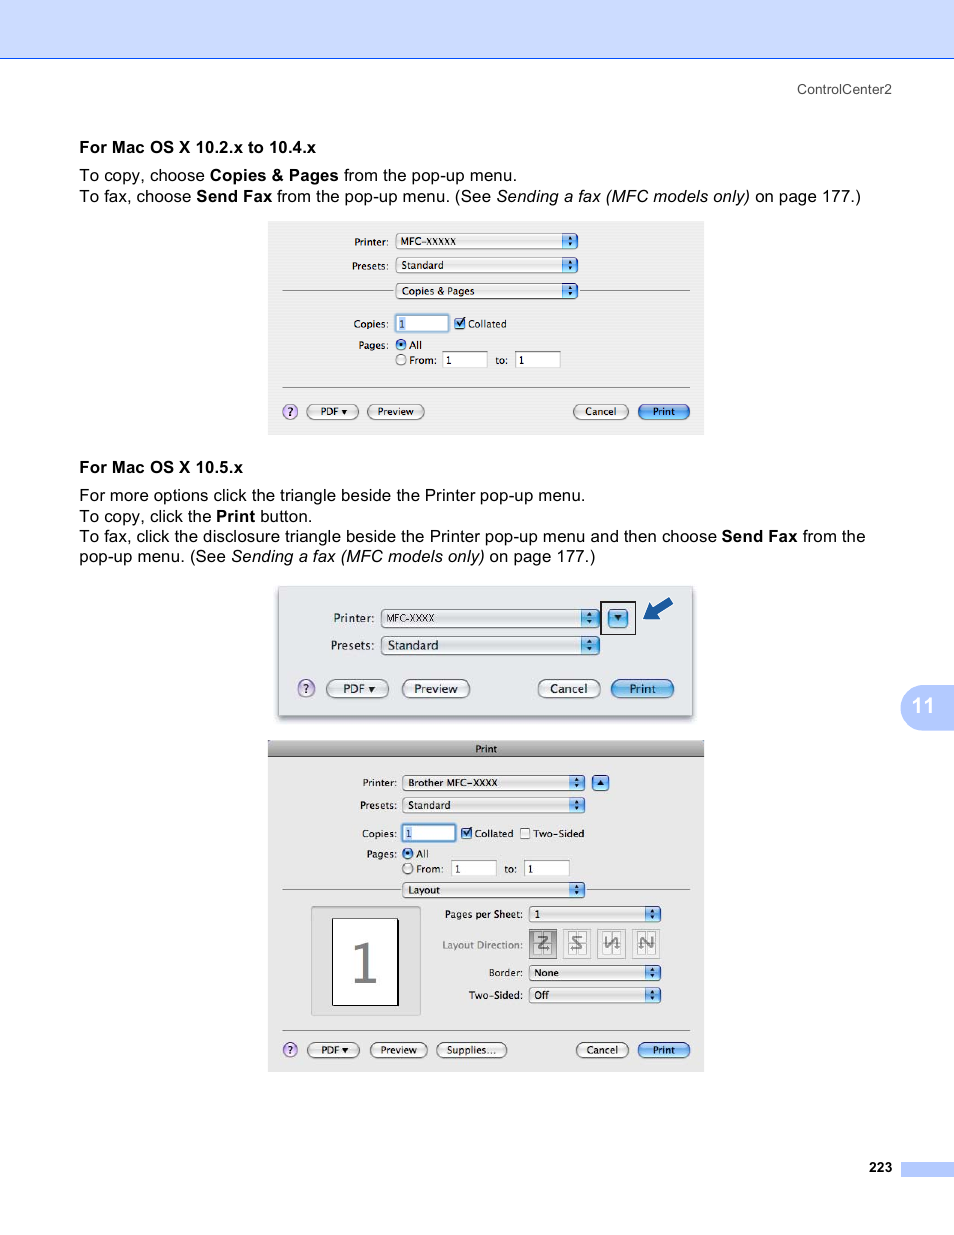Click Preview button in Copies & Pages dialog

pyautogui.click(x=396, y=412)
